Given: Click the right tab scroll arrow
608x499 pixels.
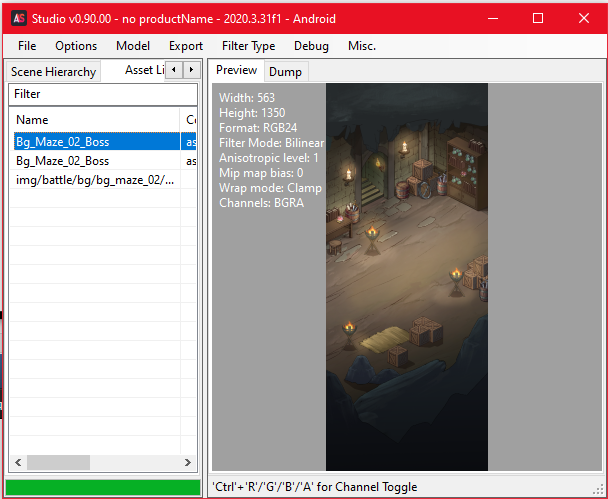Looking at the screenshot, I should click(x=192, y=70).
